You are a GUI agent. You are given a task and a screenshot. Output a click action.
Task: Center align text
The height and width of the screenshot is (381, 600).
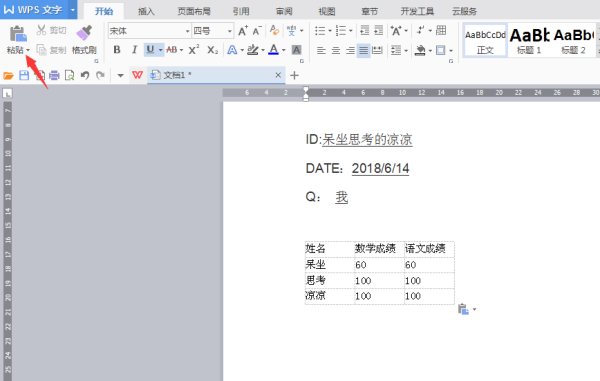tap(336, 50)
